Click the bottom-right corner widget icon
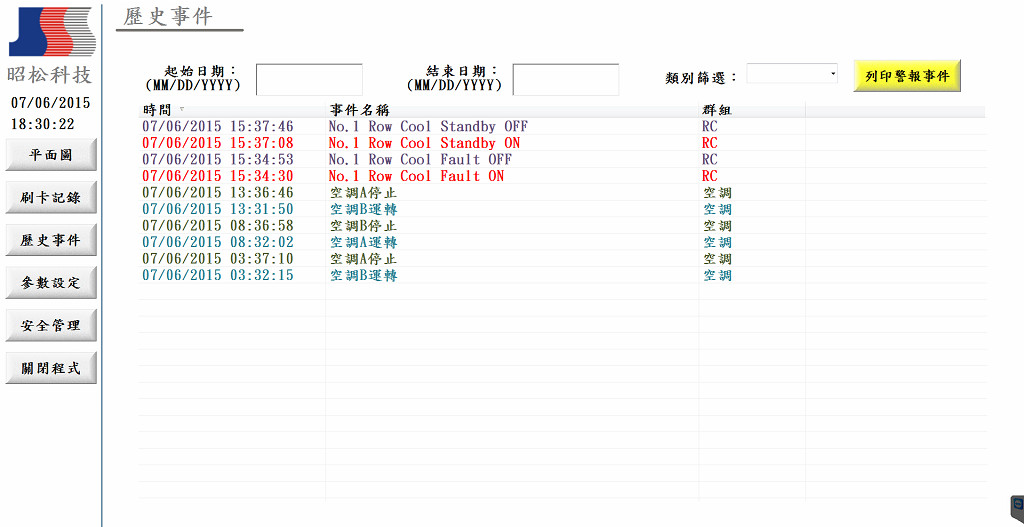 point(1017,506)
